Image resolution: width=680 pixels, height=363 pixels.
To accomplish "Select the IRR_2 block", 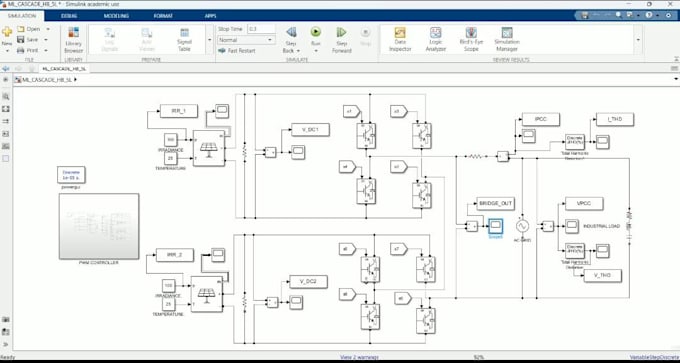I will pyautogui.click(x=174, y=255).
